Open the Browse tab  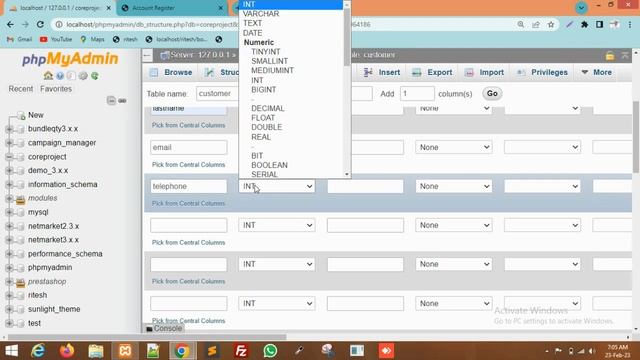[x=171, y=72]
